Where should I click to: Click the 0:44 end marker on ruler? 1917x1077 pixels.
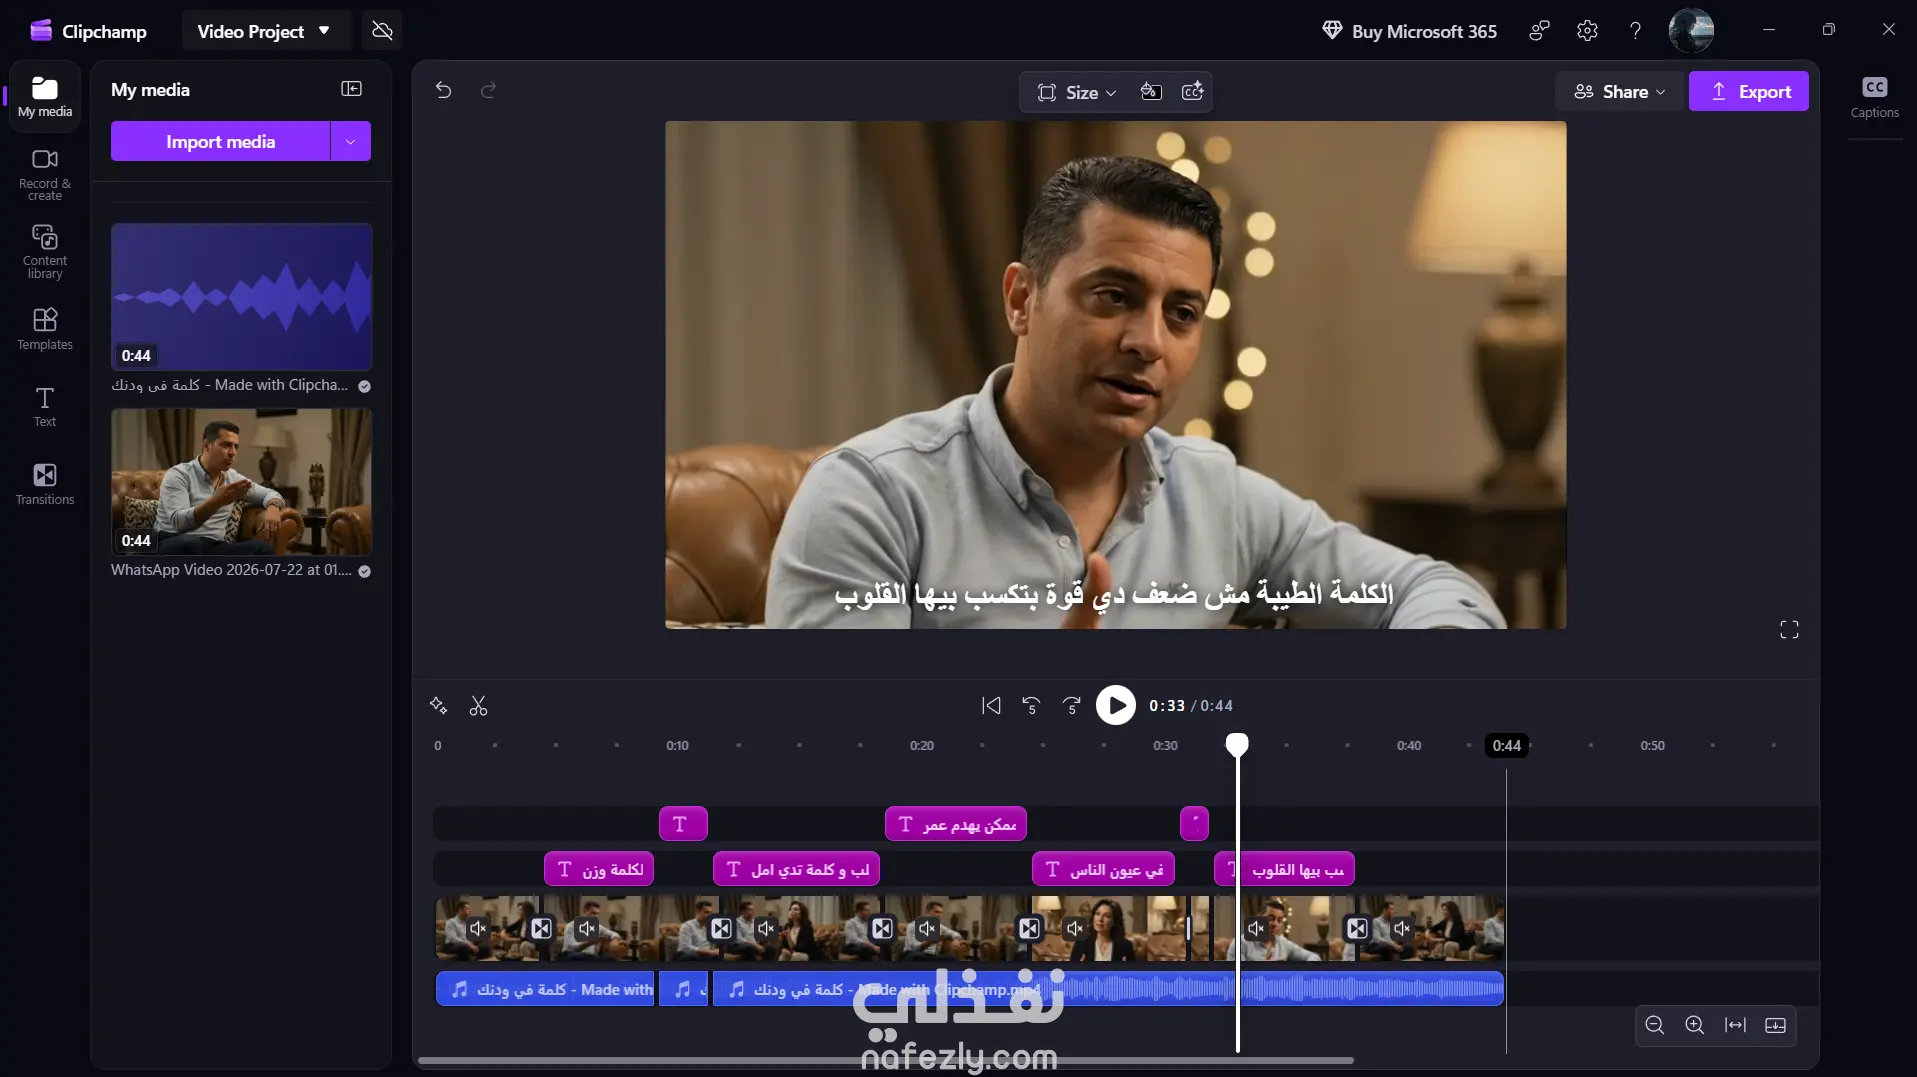pyautogui.click(x=1506, y=746)
